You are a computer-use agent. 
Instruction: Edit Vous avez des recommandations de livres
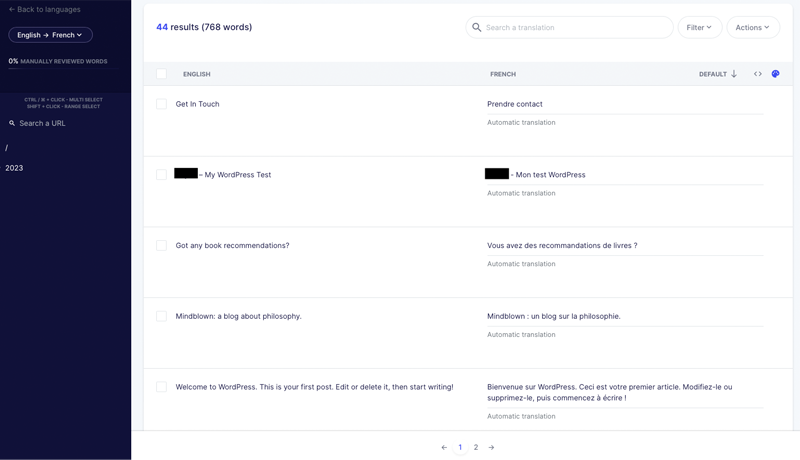coord(562,245)
